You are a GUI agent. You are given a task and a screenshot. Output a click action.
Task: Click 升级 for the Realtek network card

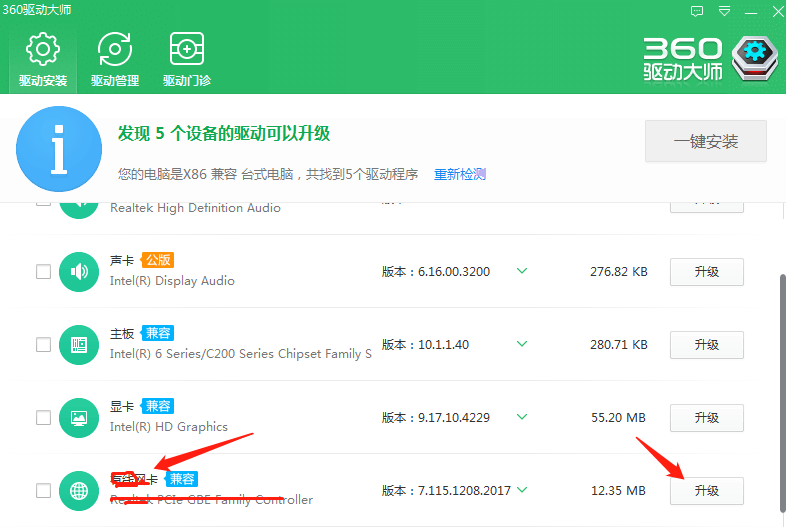[707, 491]
